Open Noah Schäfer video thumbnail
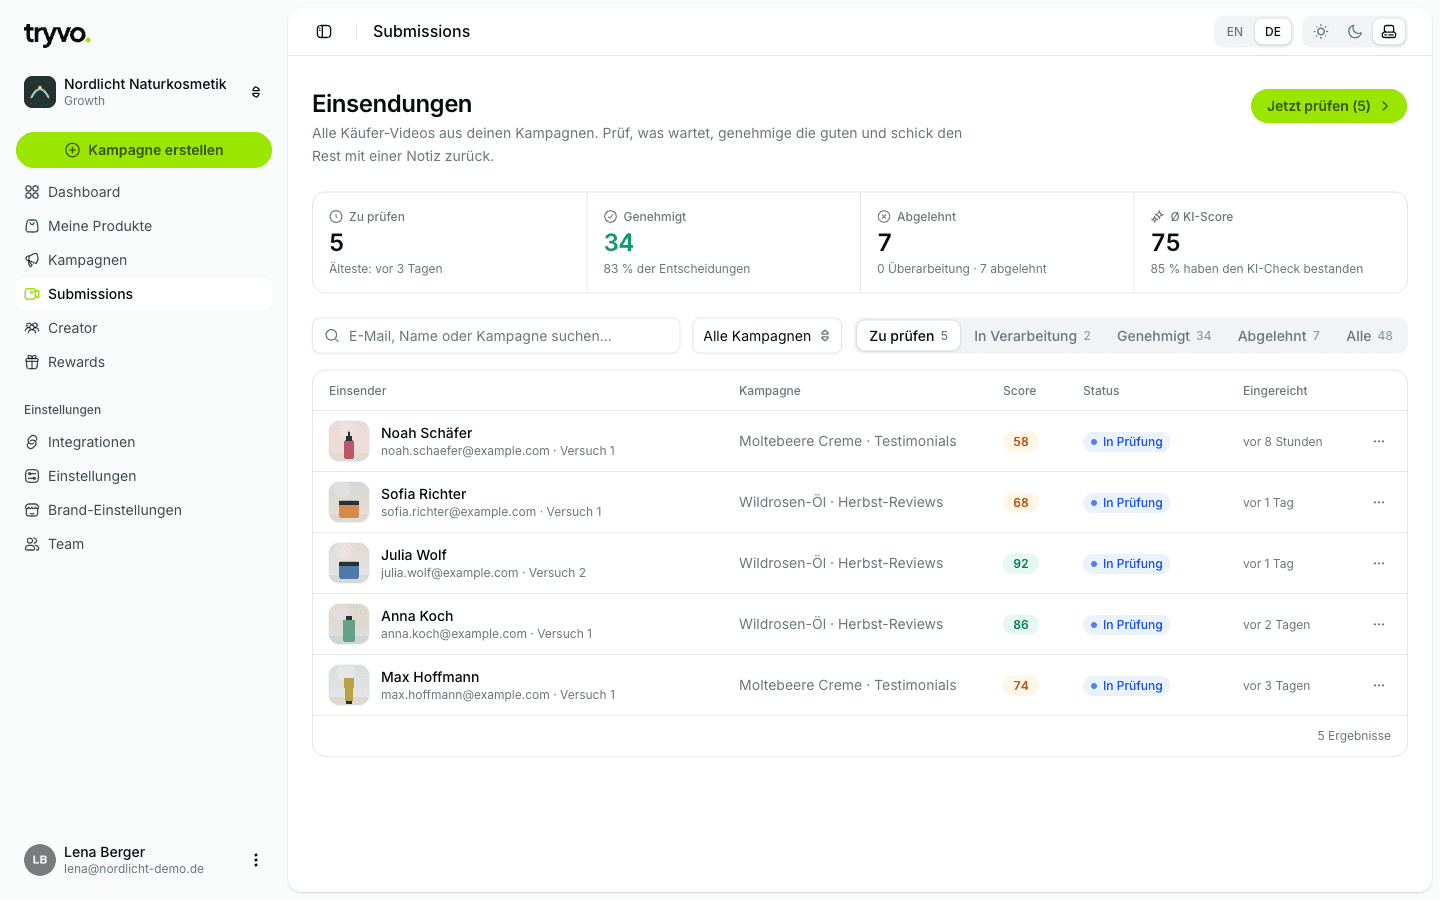Viewport: 1440px width, 900px height. click(x=349, y=441)
